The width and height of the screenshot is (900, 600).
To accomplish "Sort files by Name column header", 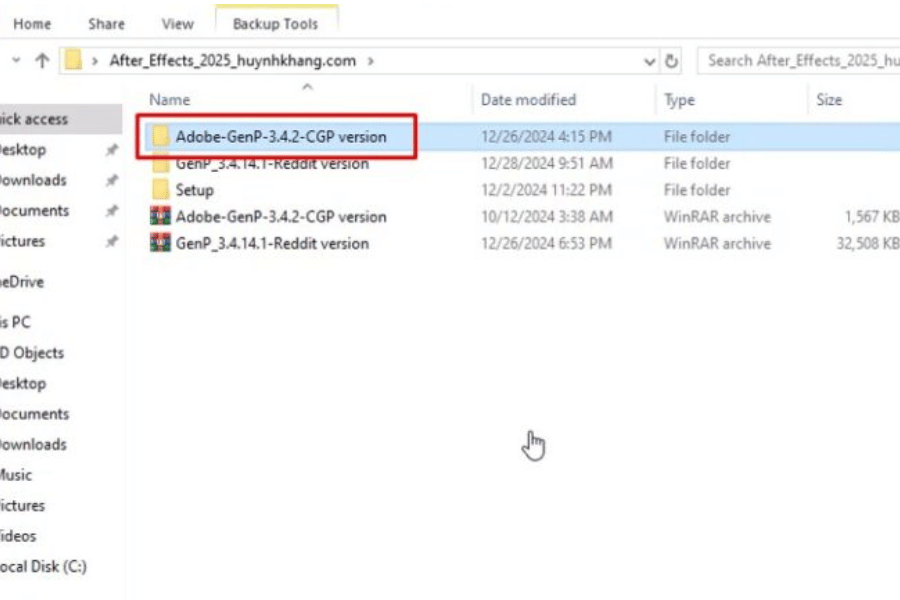I will point(169,100).
